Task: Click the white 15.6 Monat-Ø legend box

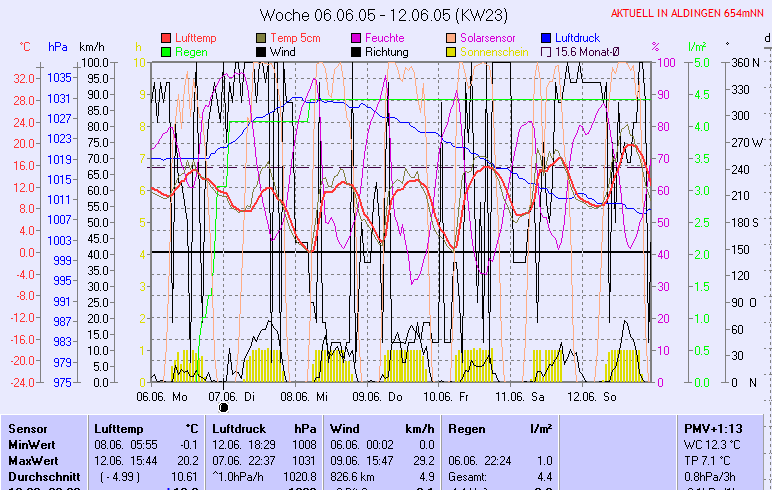Action: pyautogui.click(x=546, y=51)
